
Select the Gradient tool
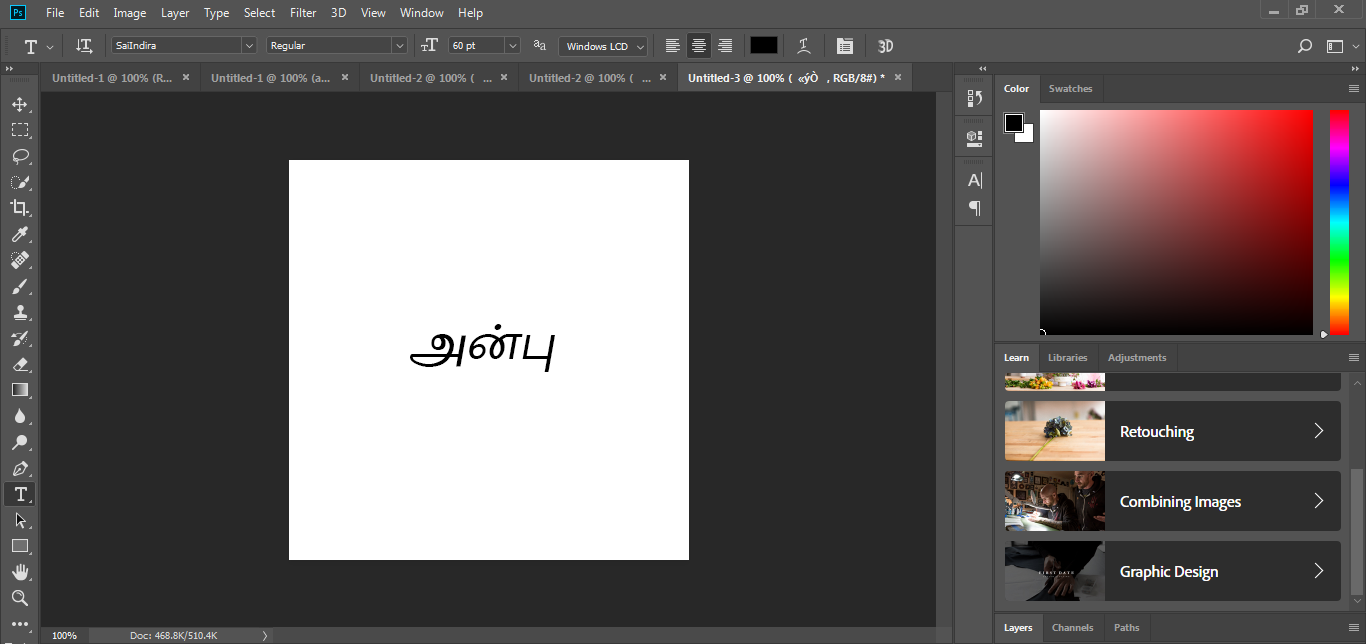pos(20,390)
